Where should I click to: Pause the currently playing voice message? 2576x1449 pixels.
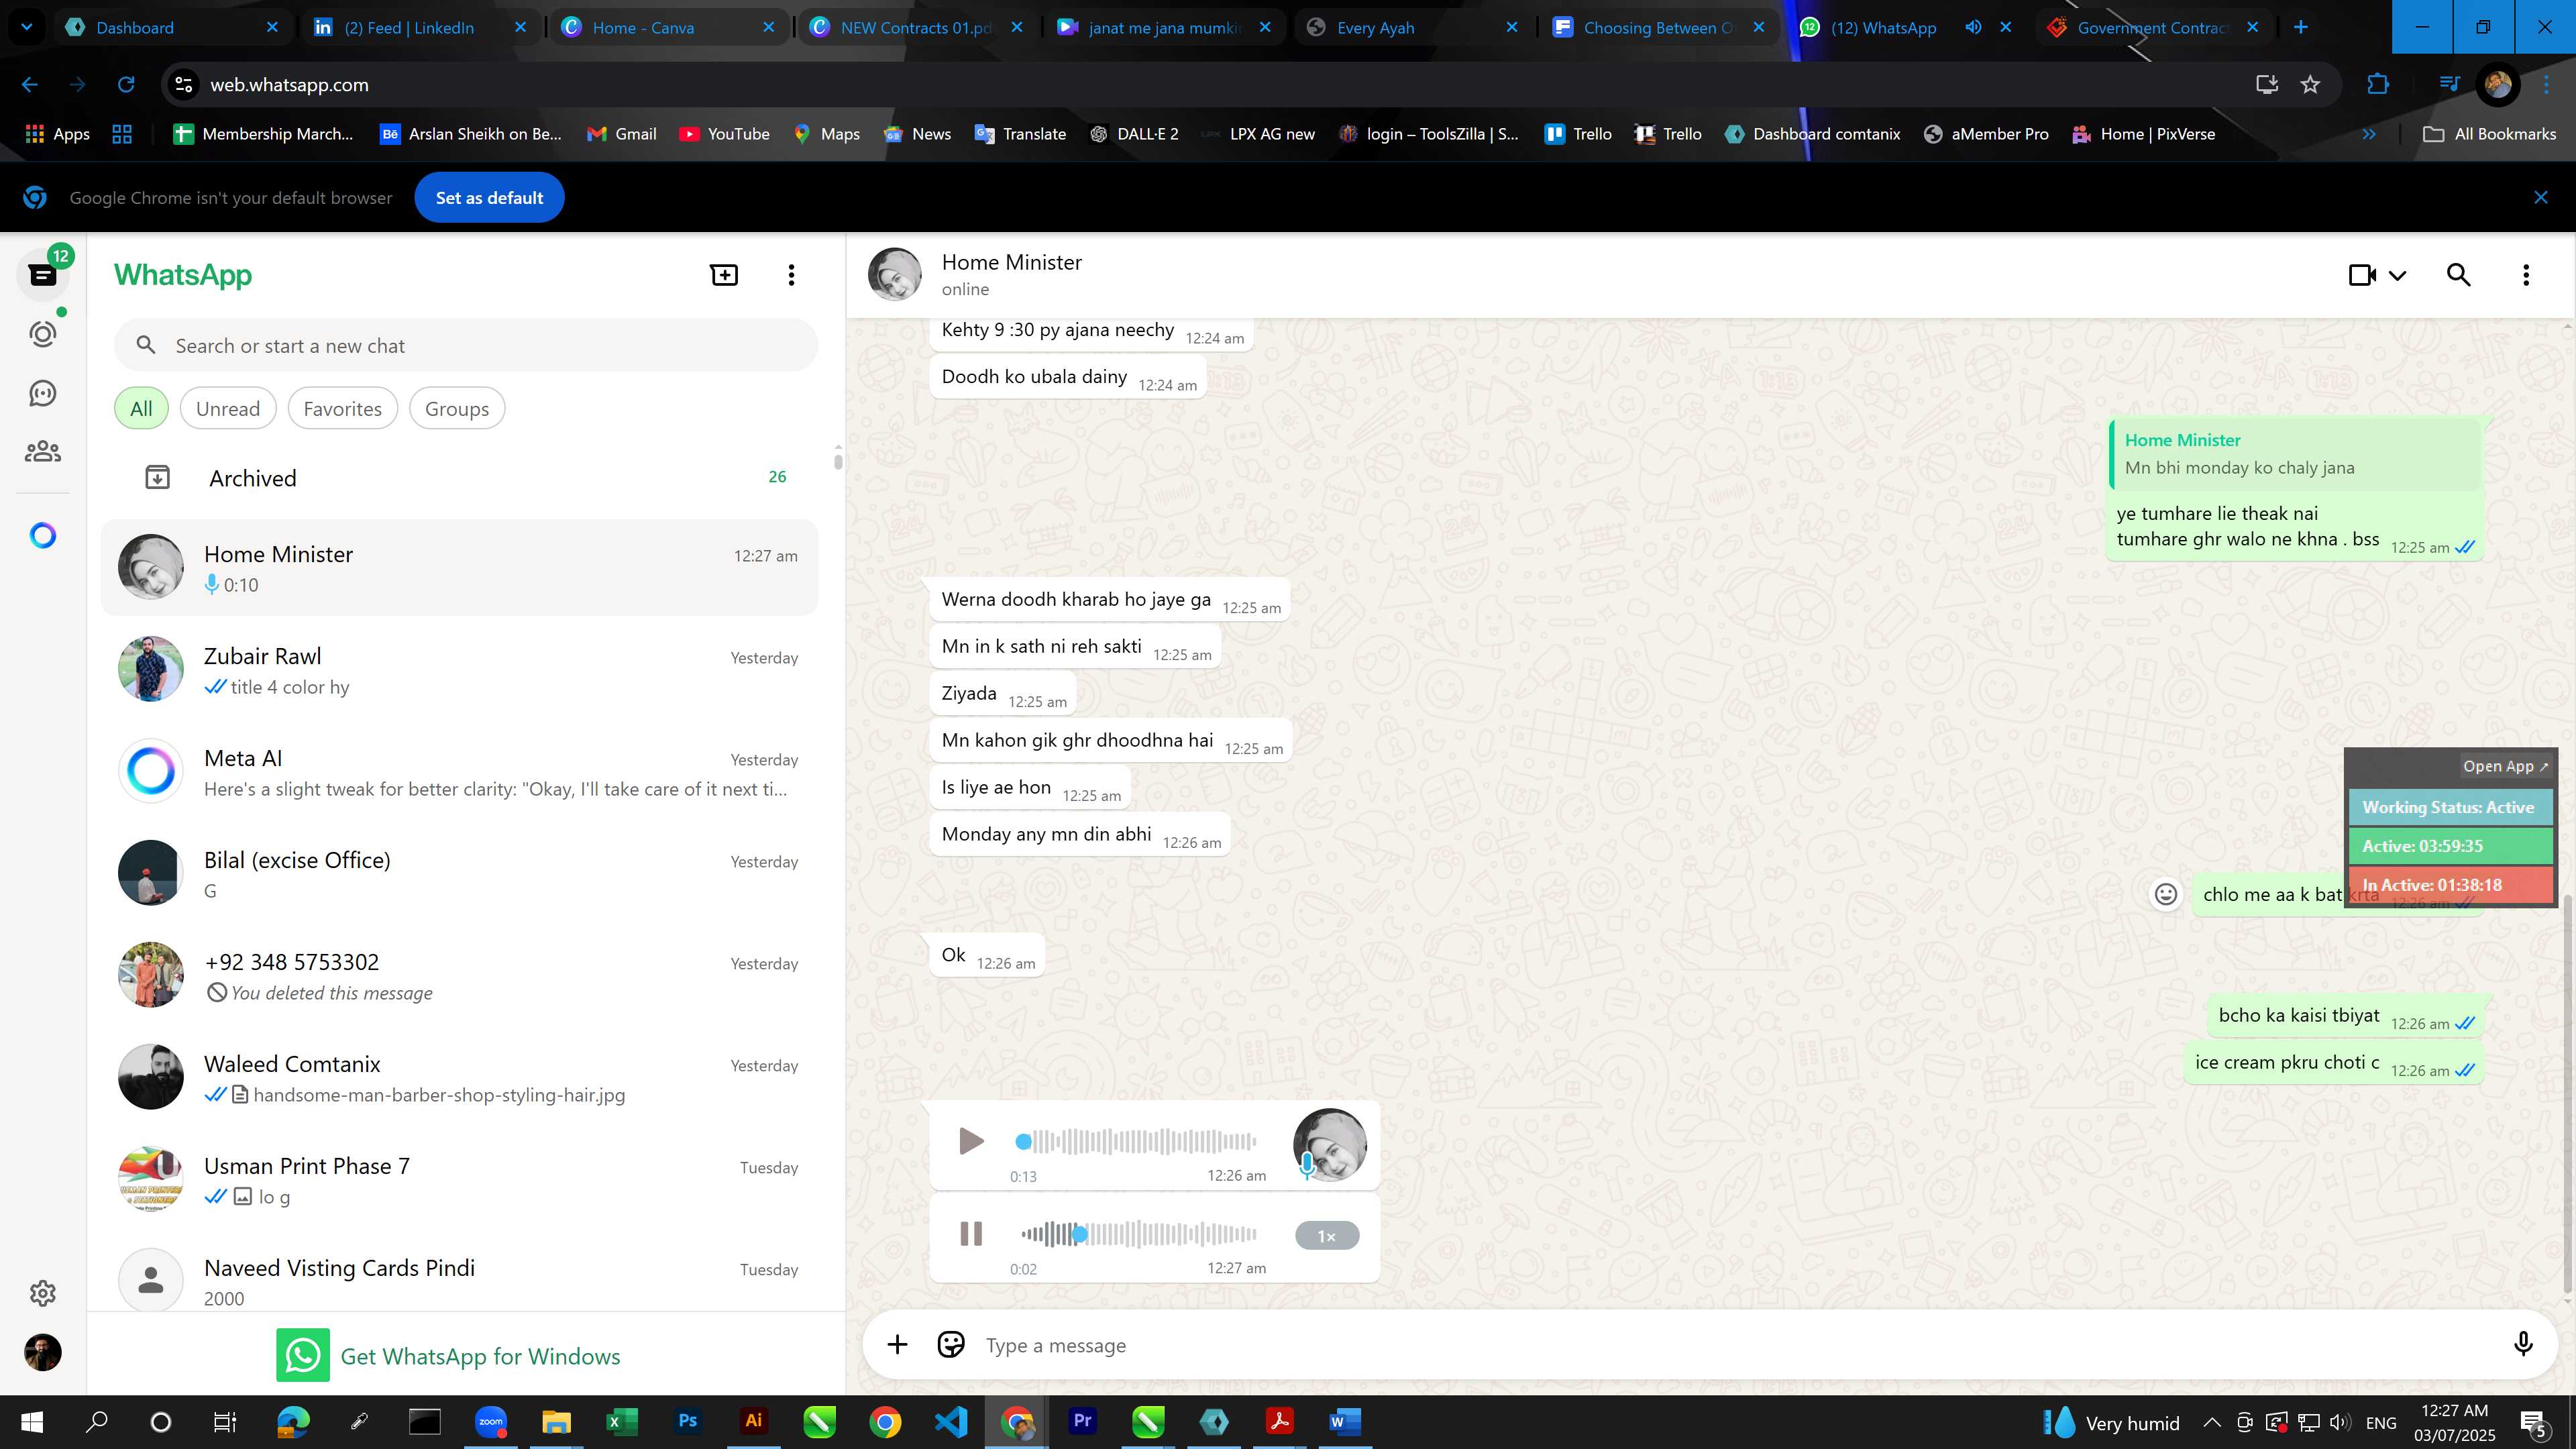click(971, 1234)
